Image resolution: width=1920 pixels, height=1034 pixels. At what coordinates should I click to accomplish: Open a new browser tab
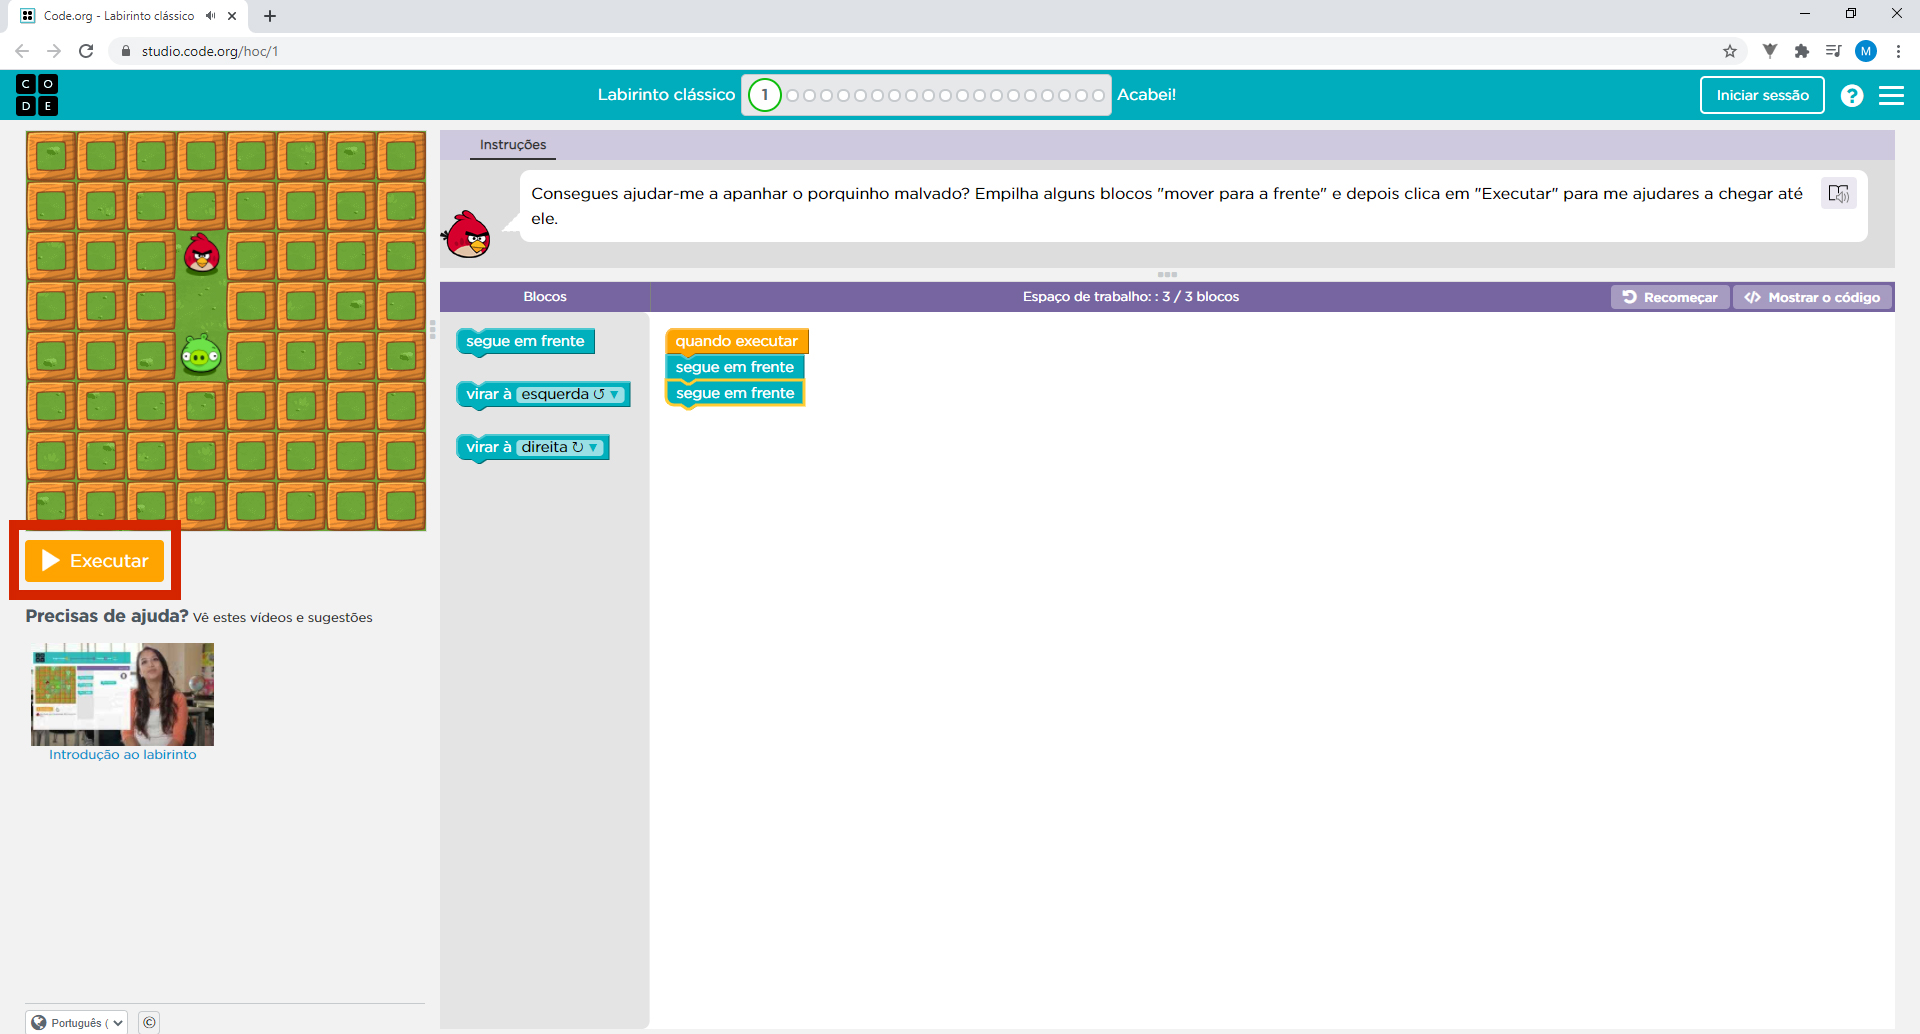tap(270, 16)
